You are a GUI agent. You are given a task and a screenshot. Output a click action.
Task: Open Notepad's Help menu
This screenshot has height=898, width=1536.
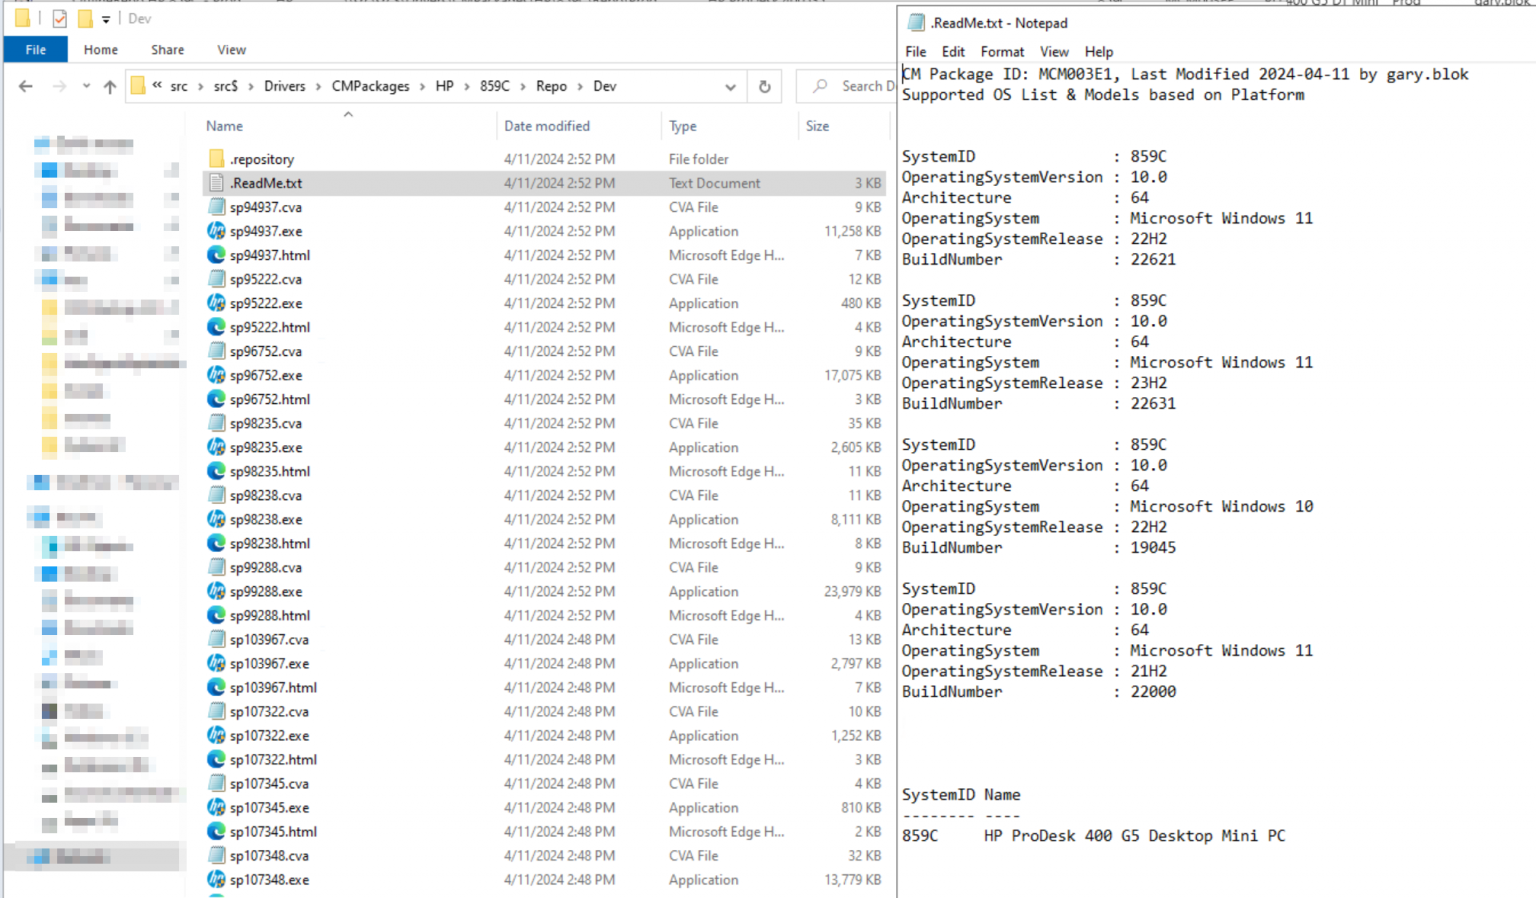point(1099,52)
